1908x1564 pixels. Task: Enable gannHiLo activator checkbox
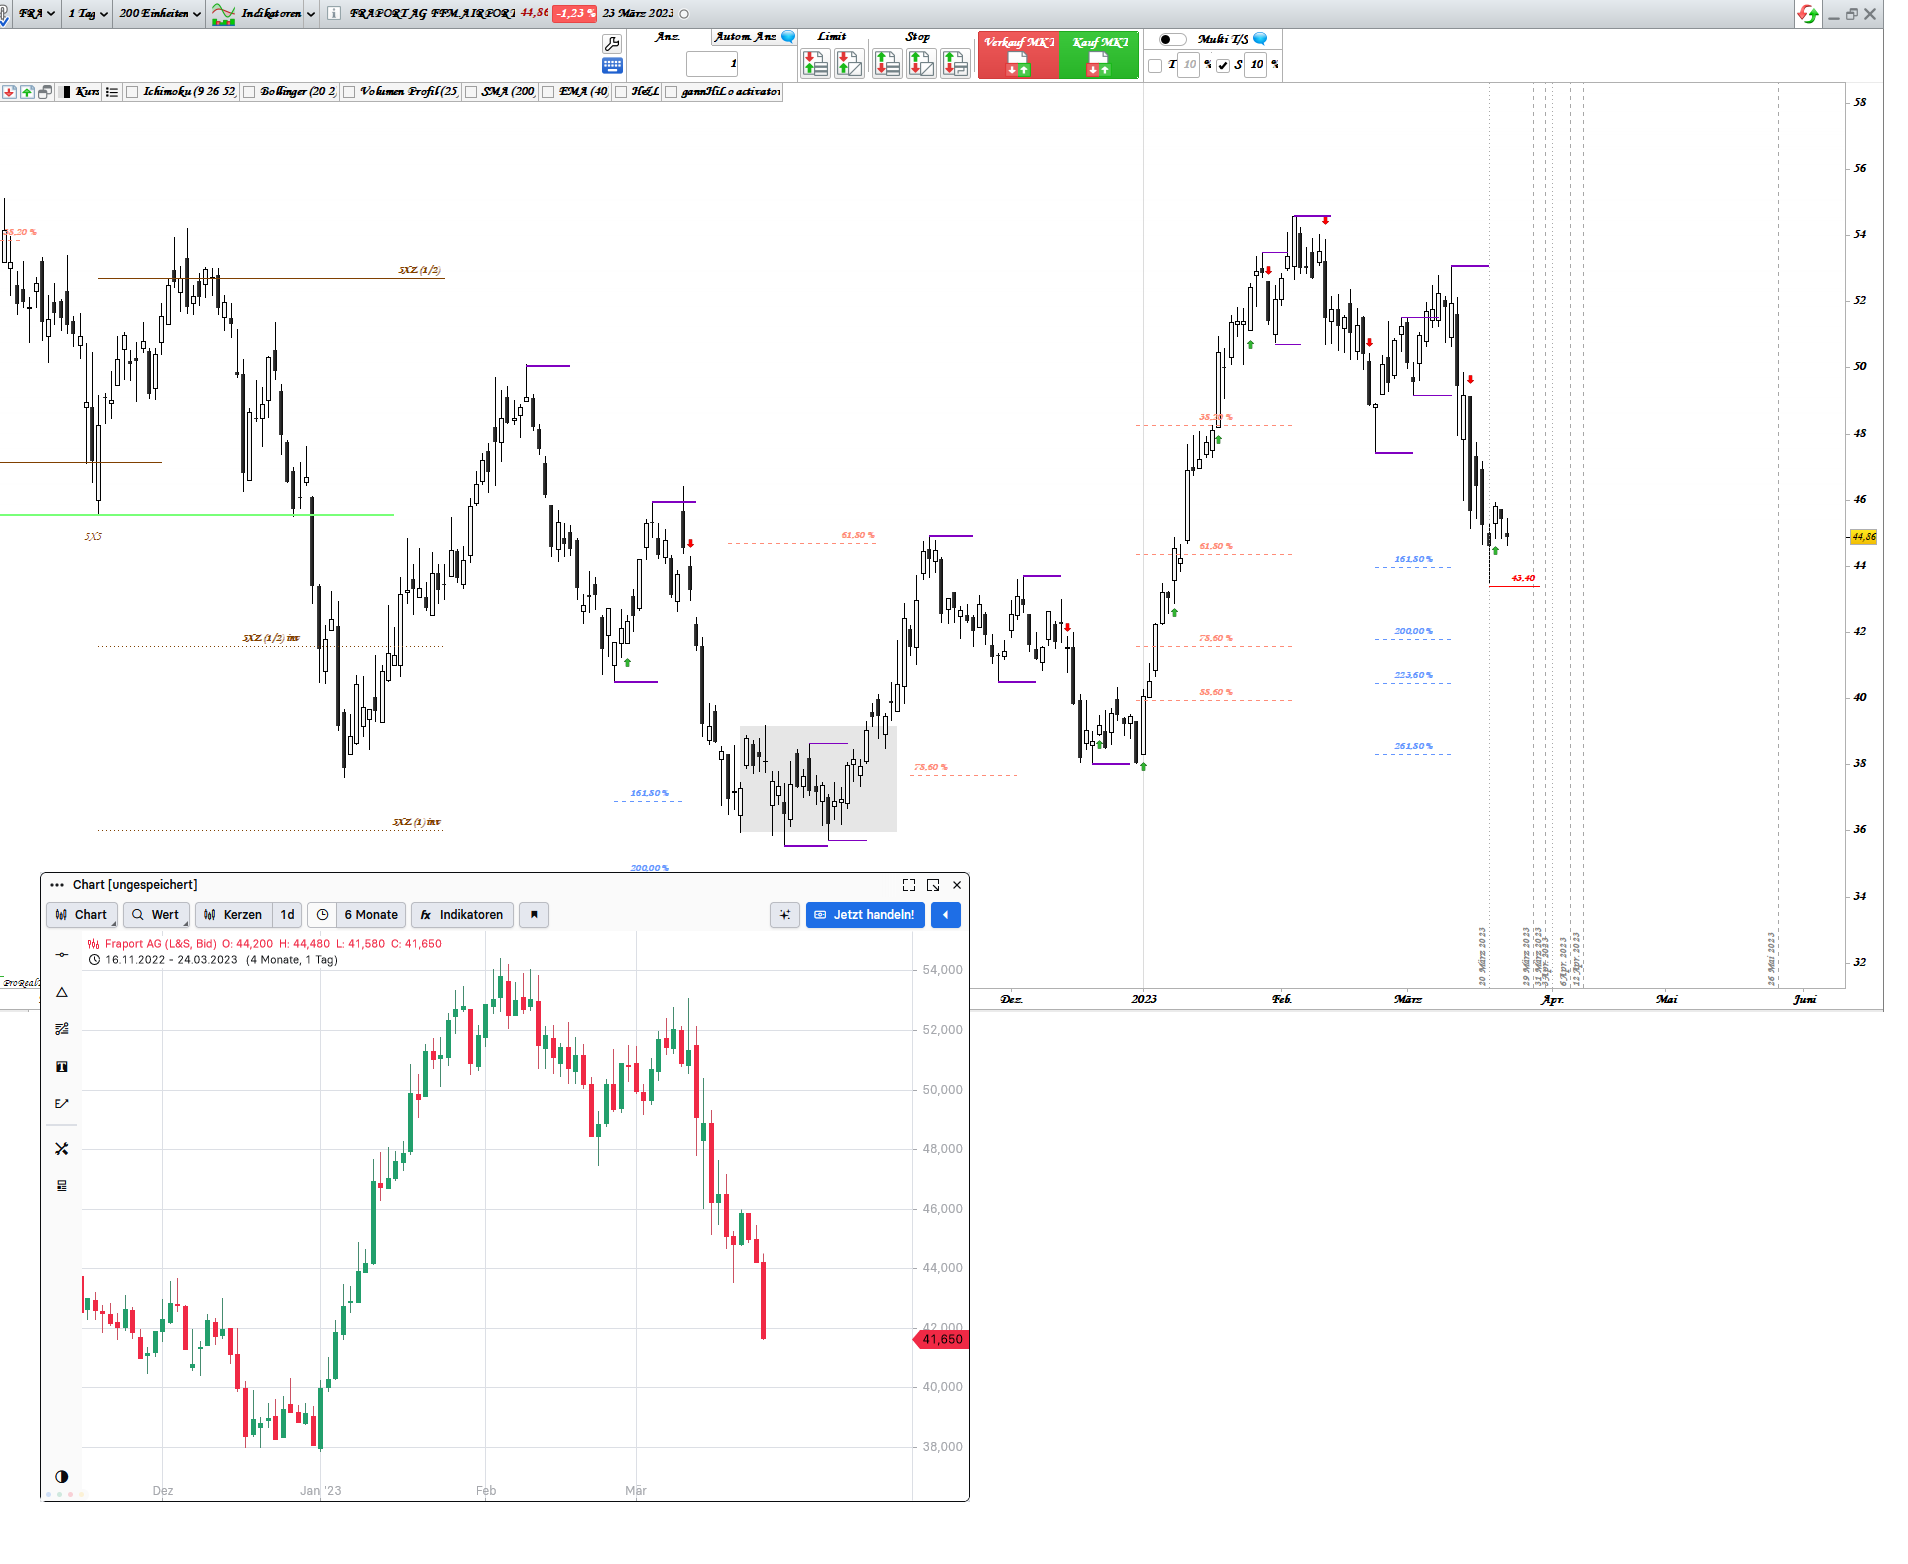tap(671, 92)
